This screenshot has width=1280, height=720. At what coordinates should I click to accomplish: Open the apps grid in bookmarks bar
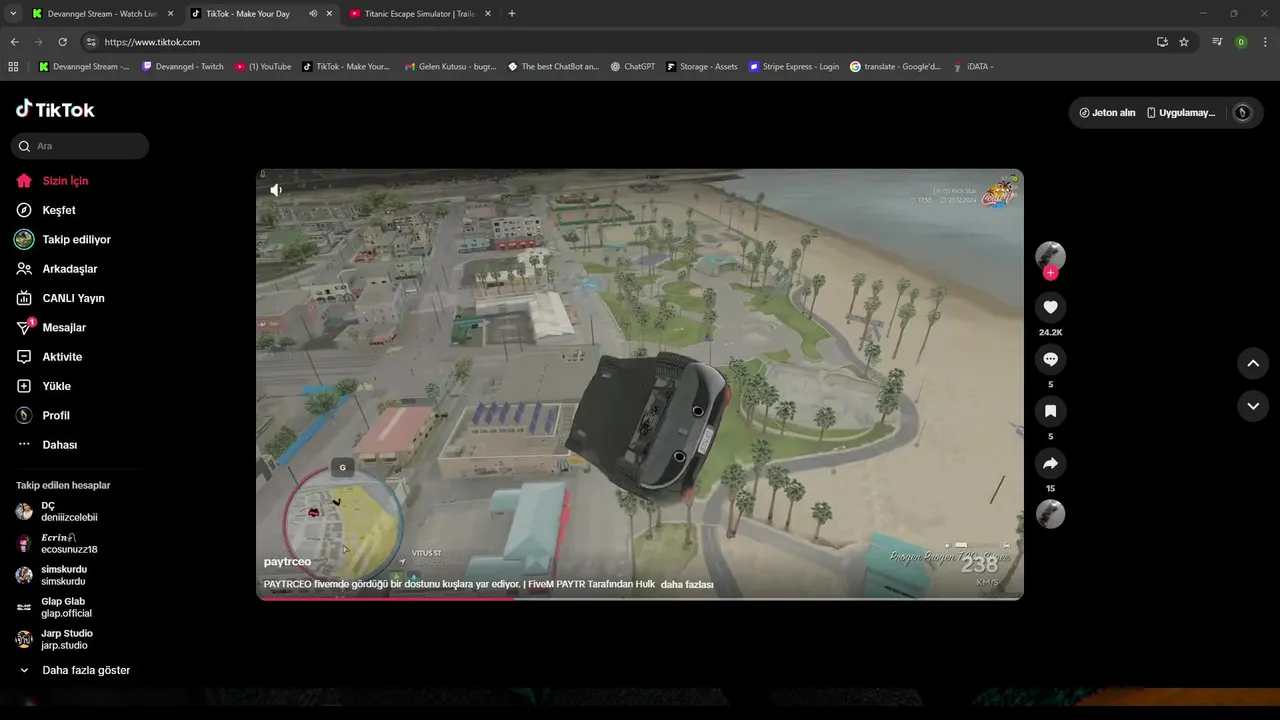(13, 67)
